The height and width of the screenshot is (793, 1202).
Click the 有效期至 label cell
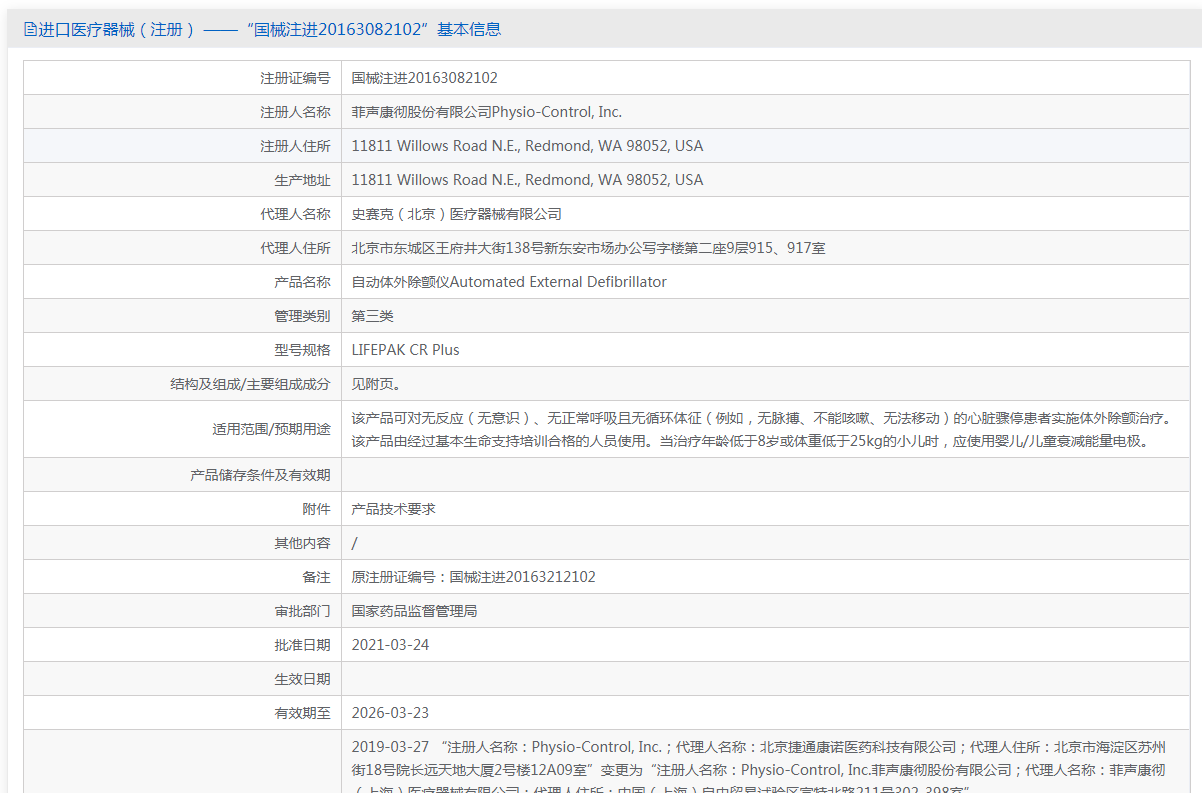click(183, 713)
